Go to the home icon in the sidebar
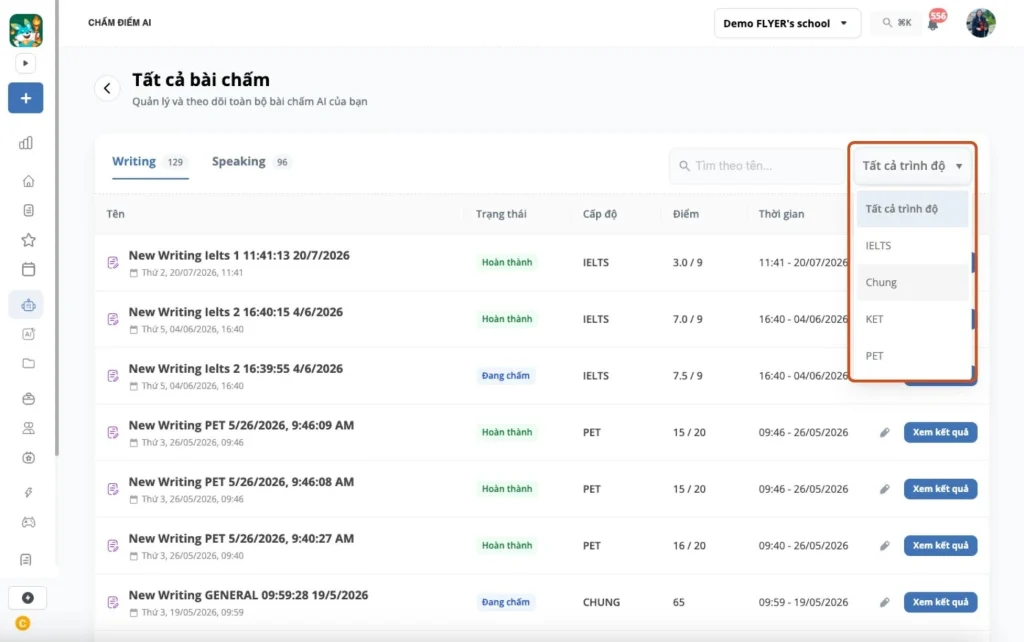Screen dimensions: 1024x642 pos(28,181)
